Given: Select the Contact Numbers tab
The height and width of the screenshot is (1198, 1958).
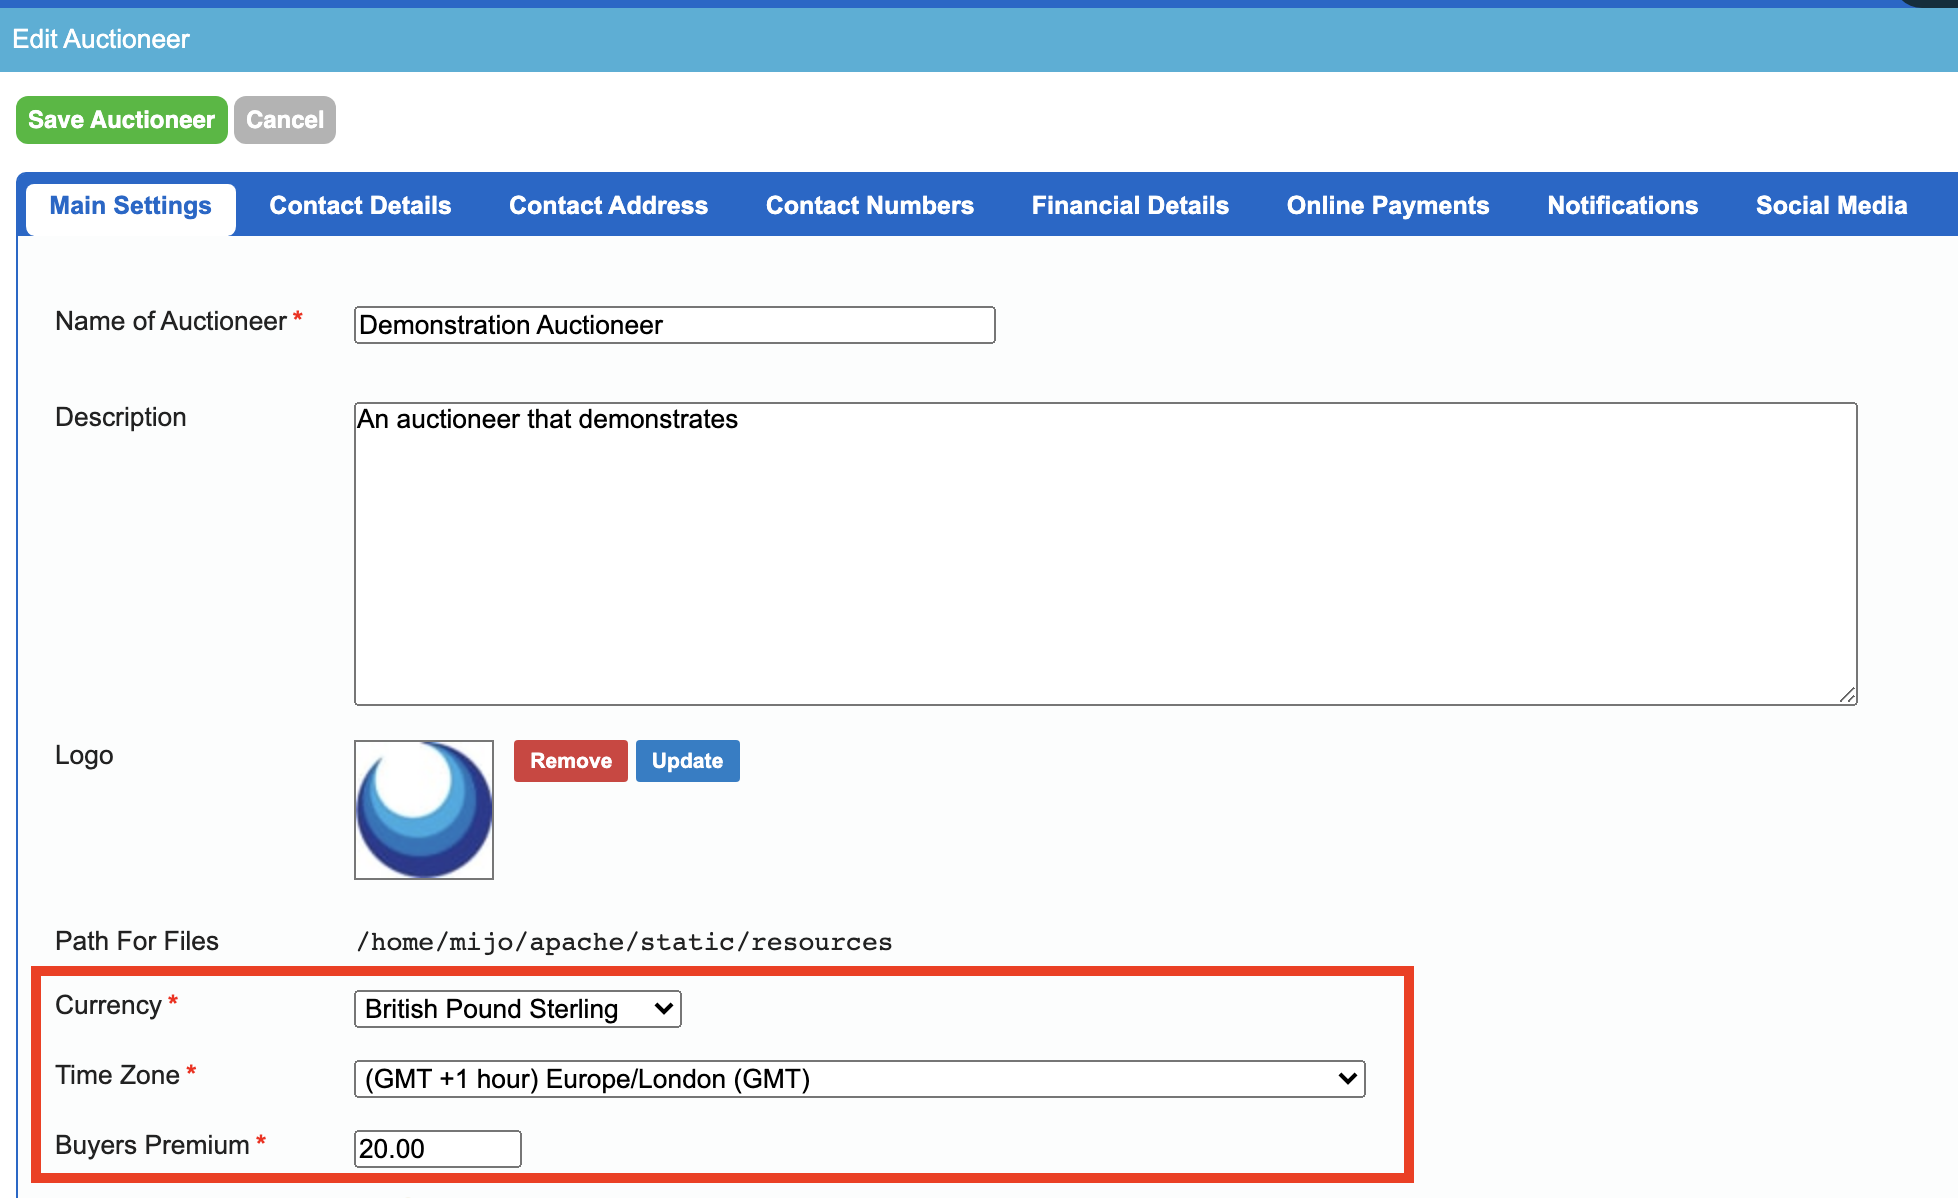Looking at the screenshot, I should coord(869,206).
